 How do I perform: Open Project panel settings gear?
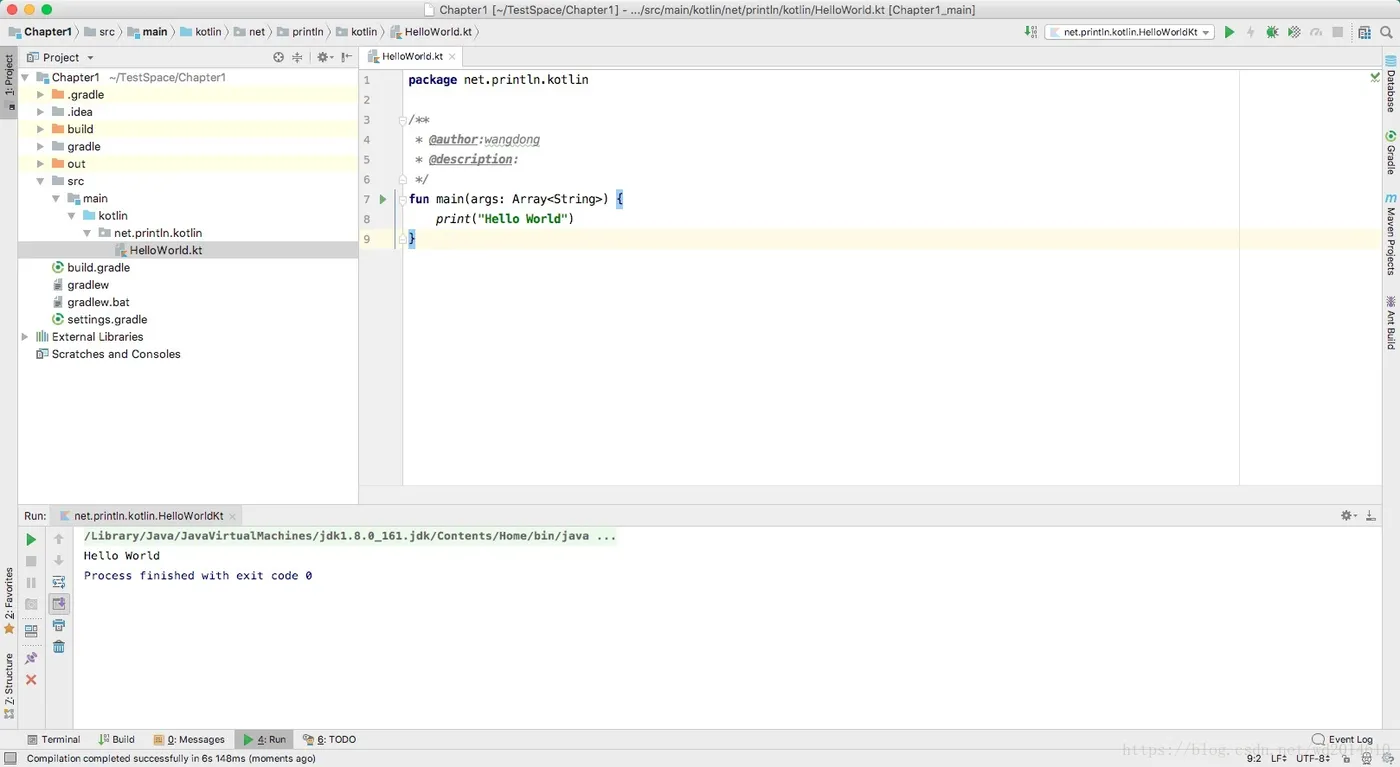pyautogui.click(x=324, y=57)
